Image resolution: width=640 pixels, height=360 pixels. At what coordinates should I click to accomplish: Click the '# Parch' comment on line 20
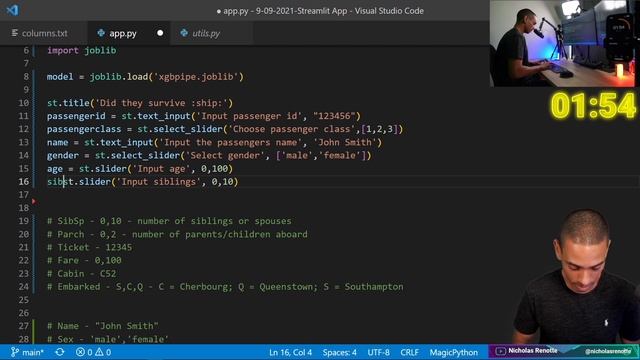[x=177, y=234]
